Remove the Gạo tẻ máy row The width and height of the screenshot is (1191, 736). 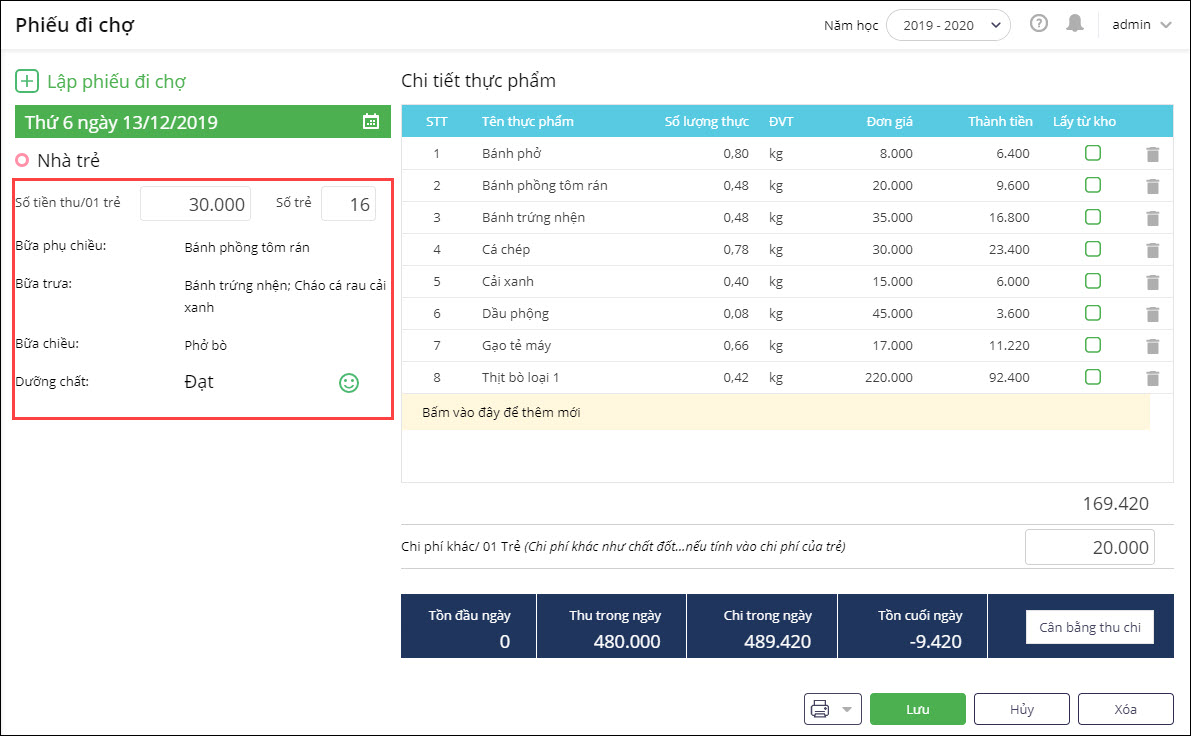point(1152,346)
